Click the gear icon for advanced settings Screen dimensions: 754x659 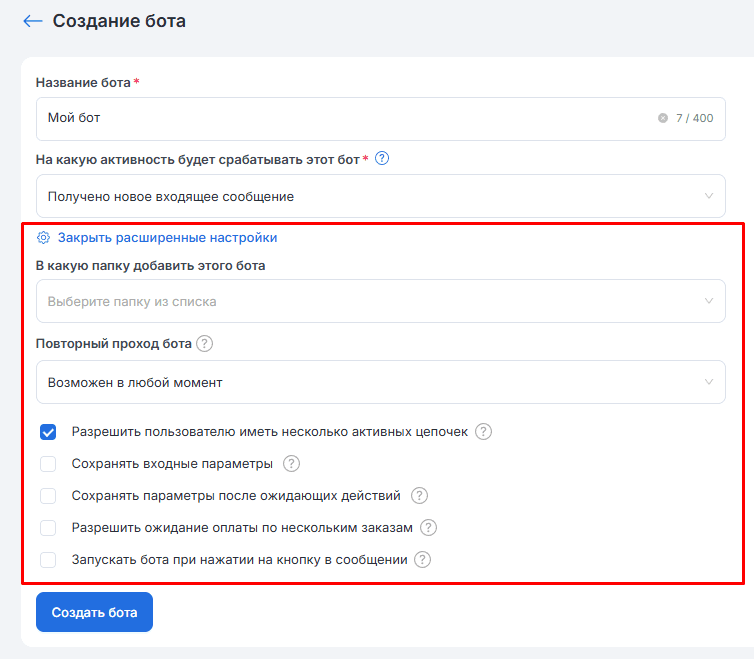click(43, 238)
